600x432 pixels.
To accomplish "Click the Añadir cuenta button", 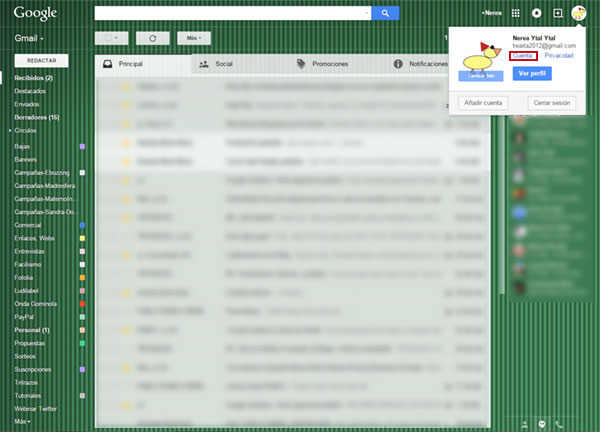I will [x=483, y=103].
